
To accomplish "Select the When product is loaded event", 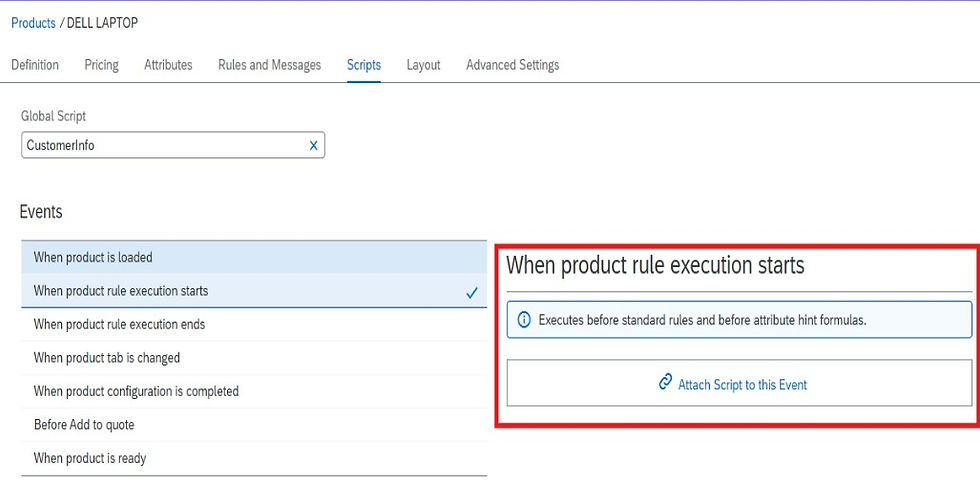I will 93,257.
